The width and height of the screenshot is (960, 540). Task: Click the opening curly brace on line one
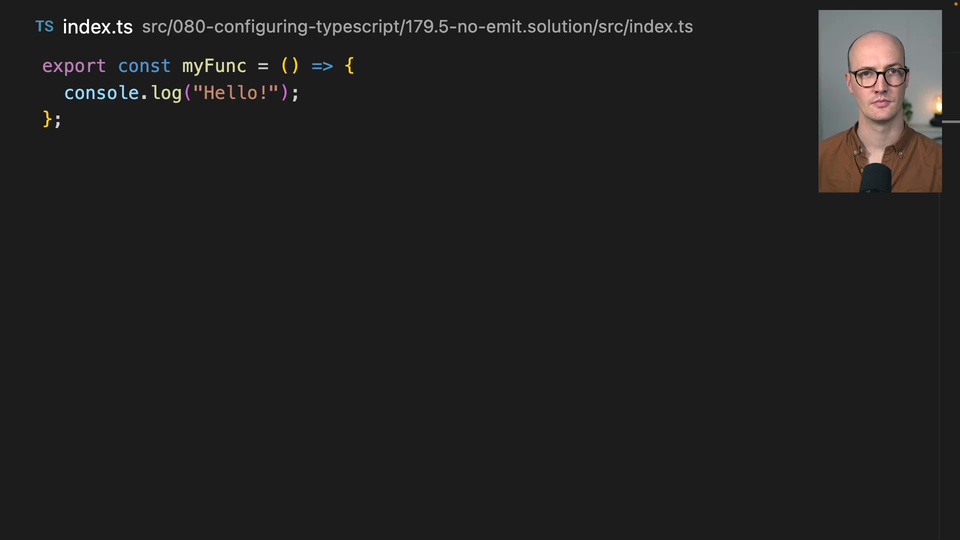349,66
